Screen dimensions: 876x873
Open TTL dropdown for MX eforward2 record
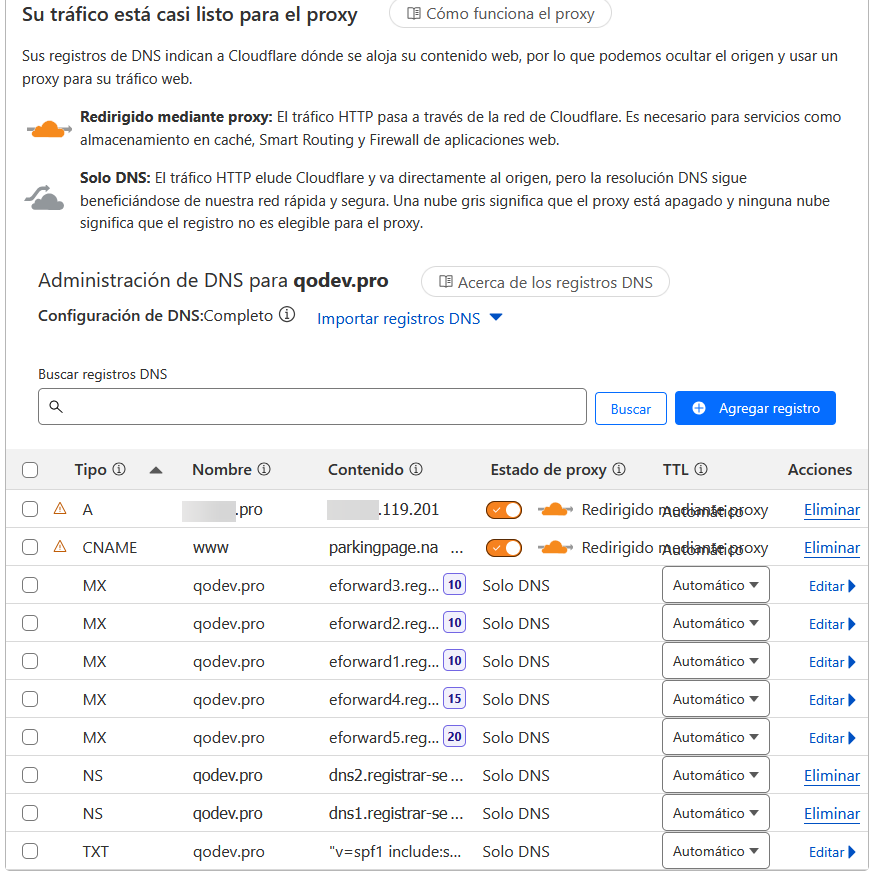(716, 623)
